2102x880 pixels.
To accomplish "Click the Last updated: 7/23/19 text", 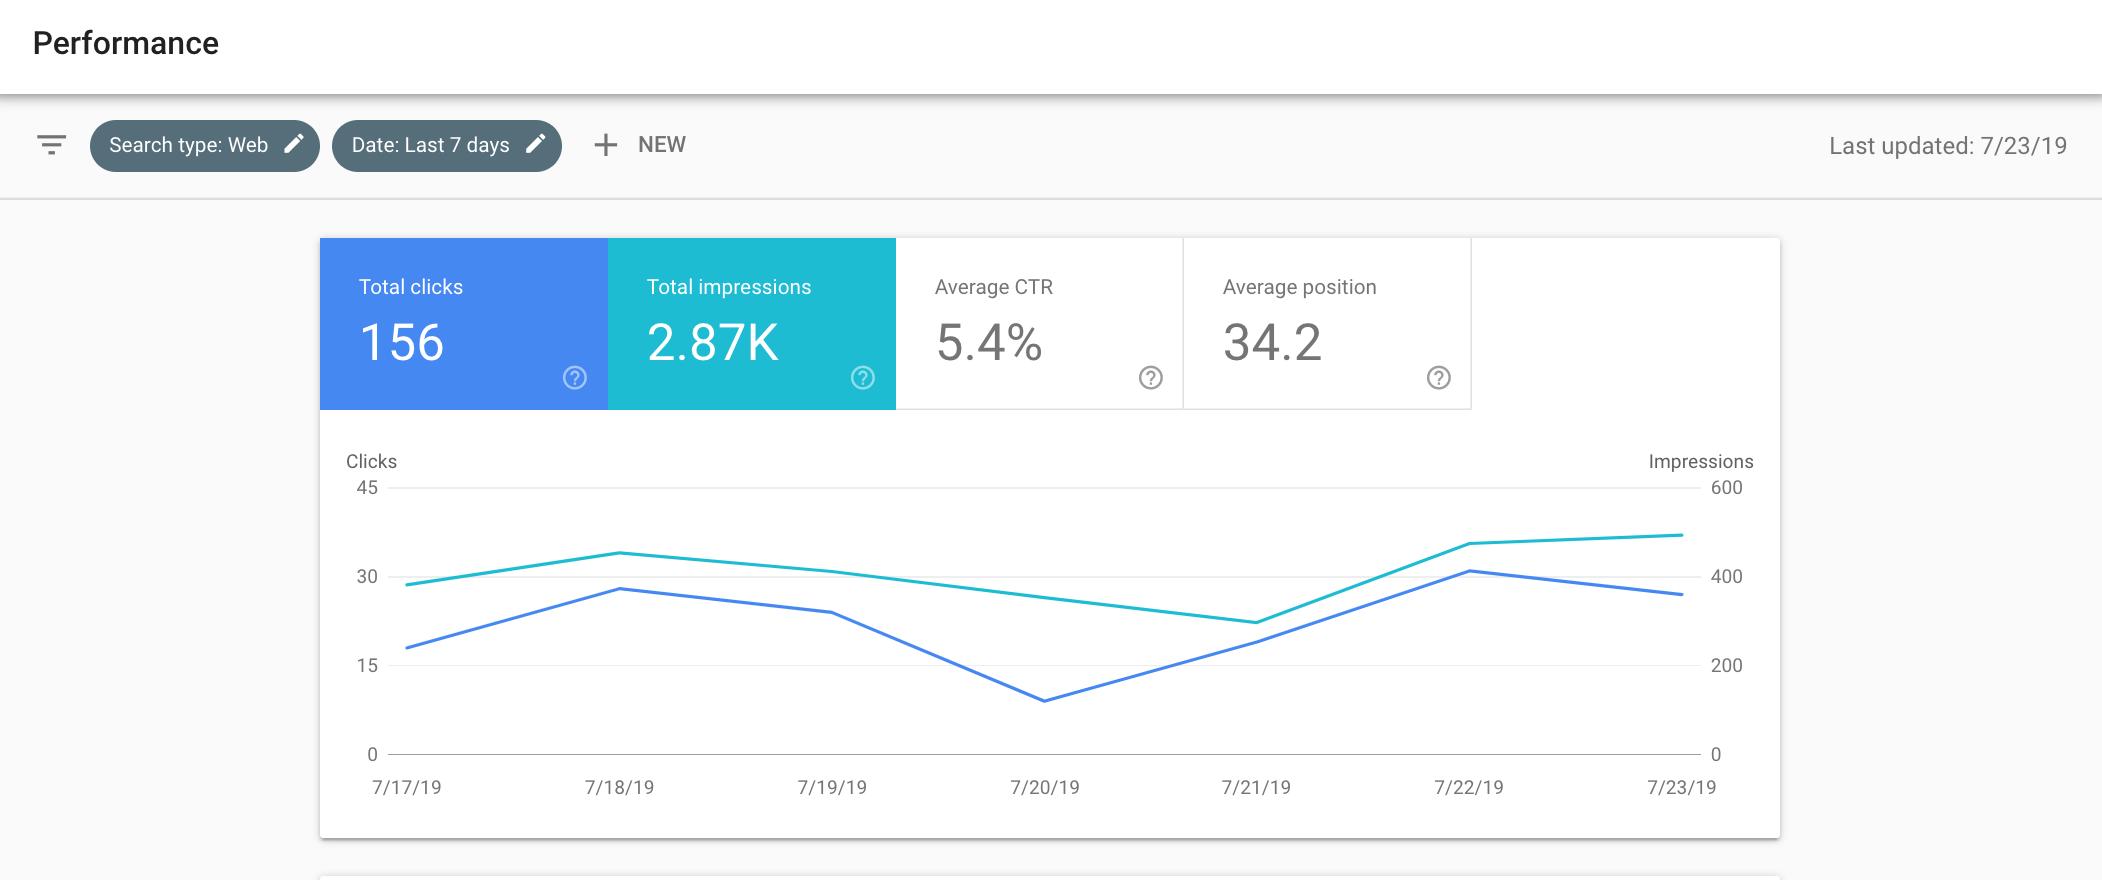I will 1947,146.
